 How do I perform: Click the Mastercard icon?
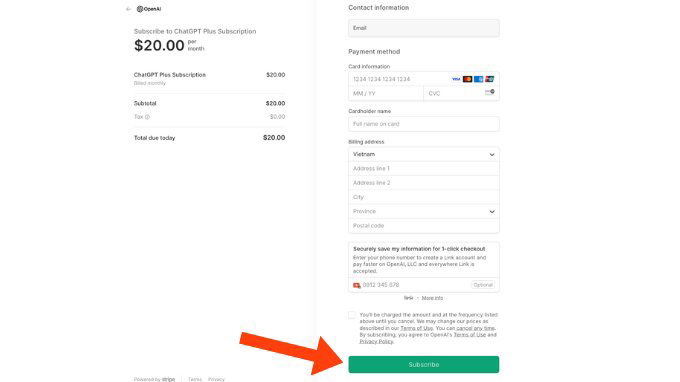pos(467,79)
